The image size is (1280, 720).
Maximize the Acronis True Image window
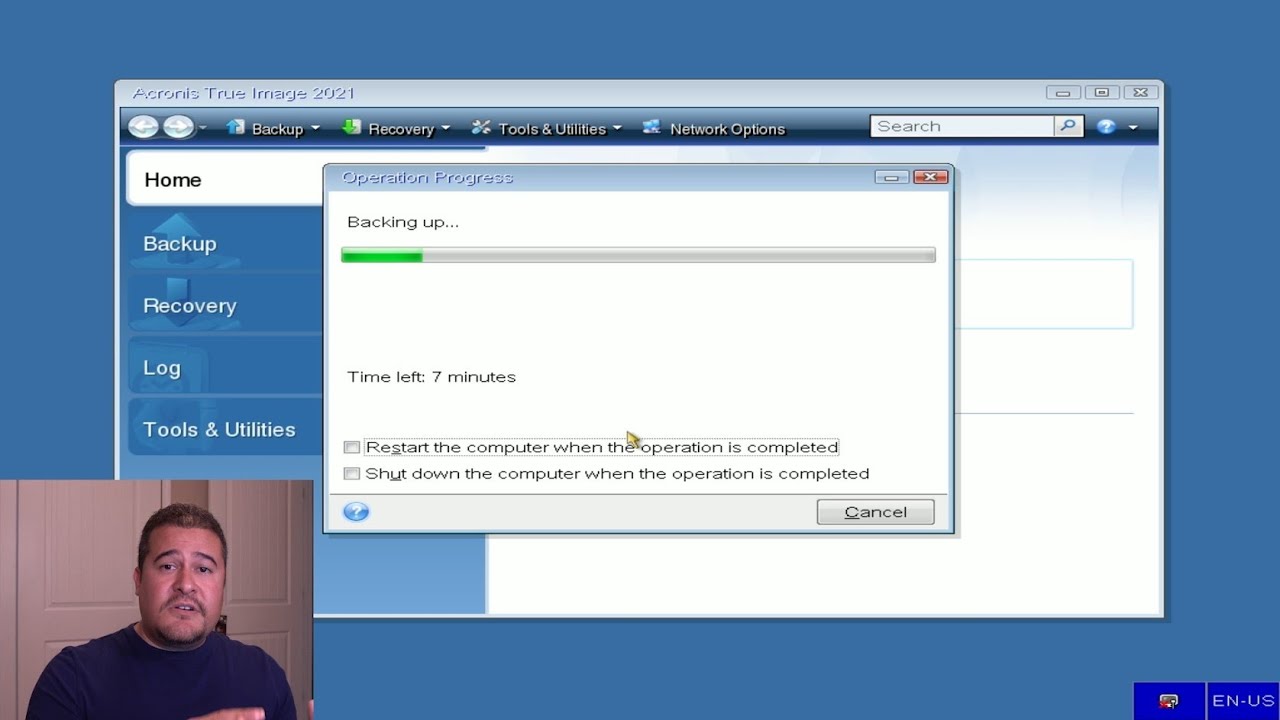1102,93
